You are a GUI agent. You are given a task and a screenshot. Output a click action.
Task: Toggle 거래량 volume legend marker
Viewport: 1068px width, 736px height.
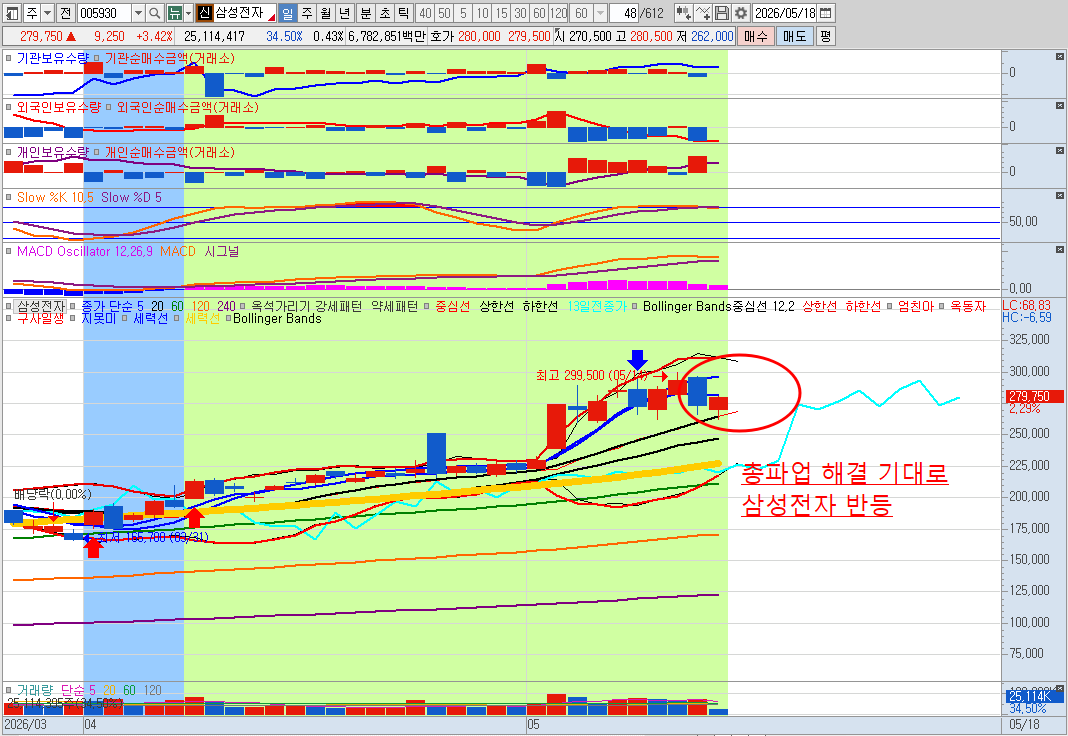(9, 690)
